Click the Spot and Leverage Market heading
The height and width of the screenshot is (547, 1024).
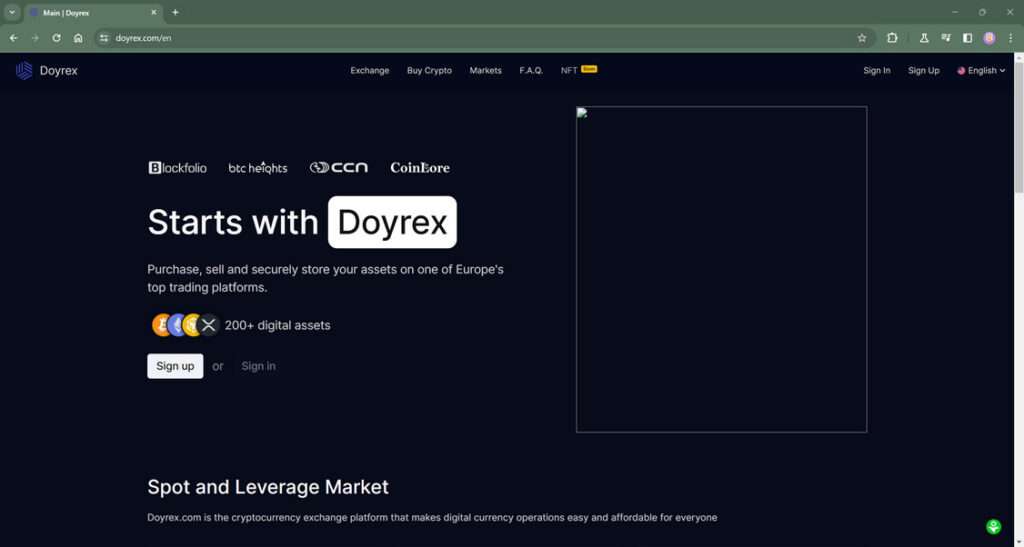click(x=268, y=487)
